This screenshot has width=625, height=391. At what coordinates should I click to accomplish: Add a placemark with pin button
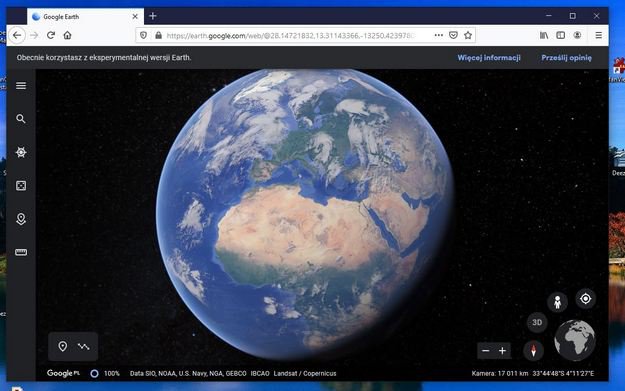pyautogui.click(x=63, y=346)
